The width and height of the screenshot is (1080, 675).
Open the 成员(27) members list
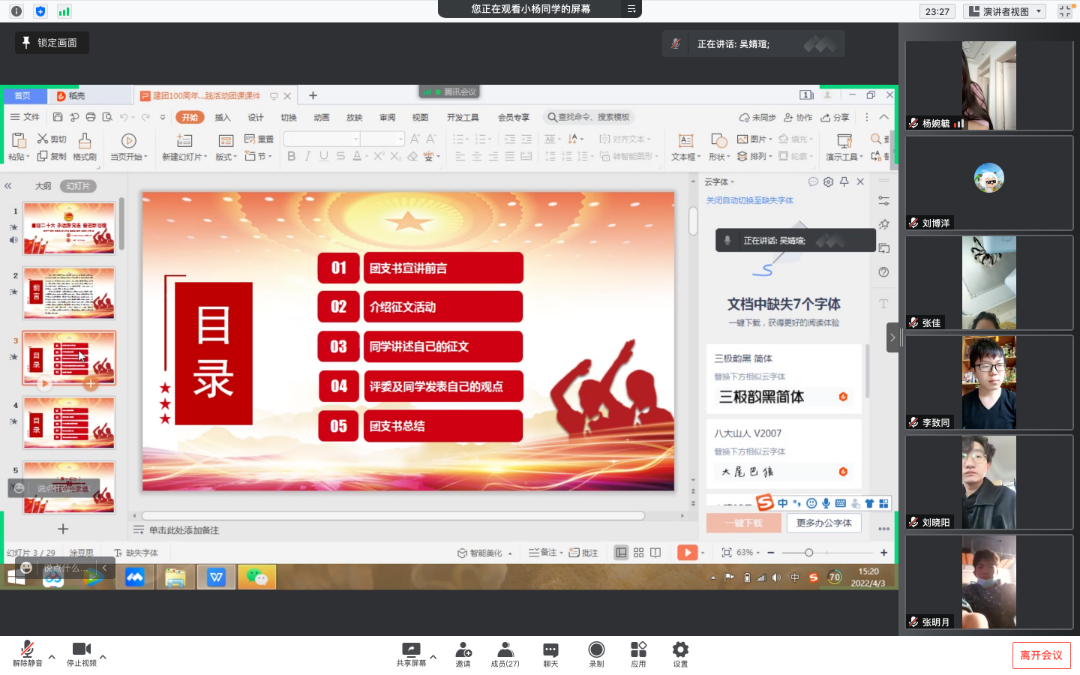[x=505, y=653]
